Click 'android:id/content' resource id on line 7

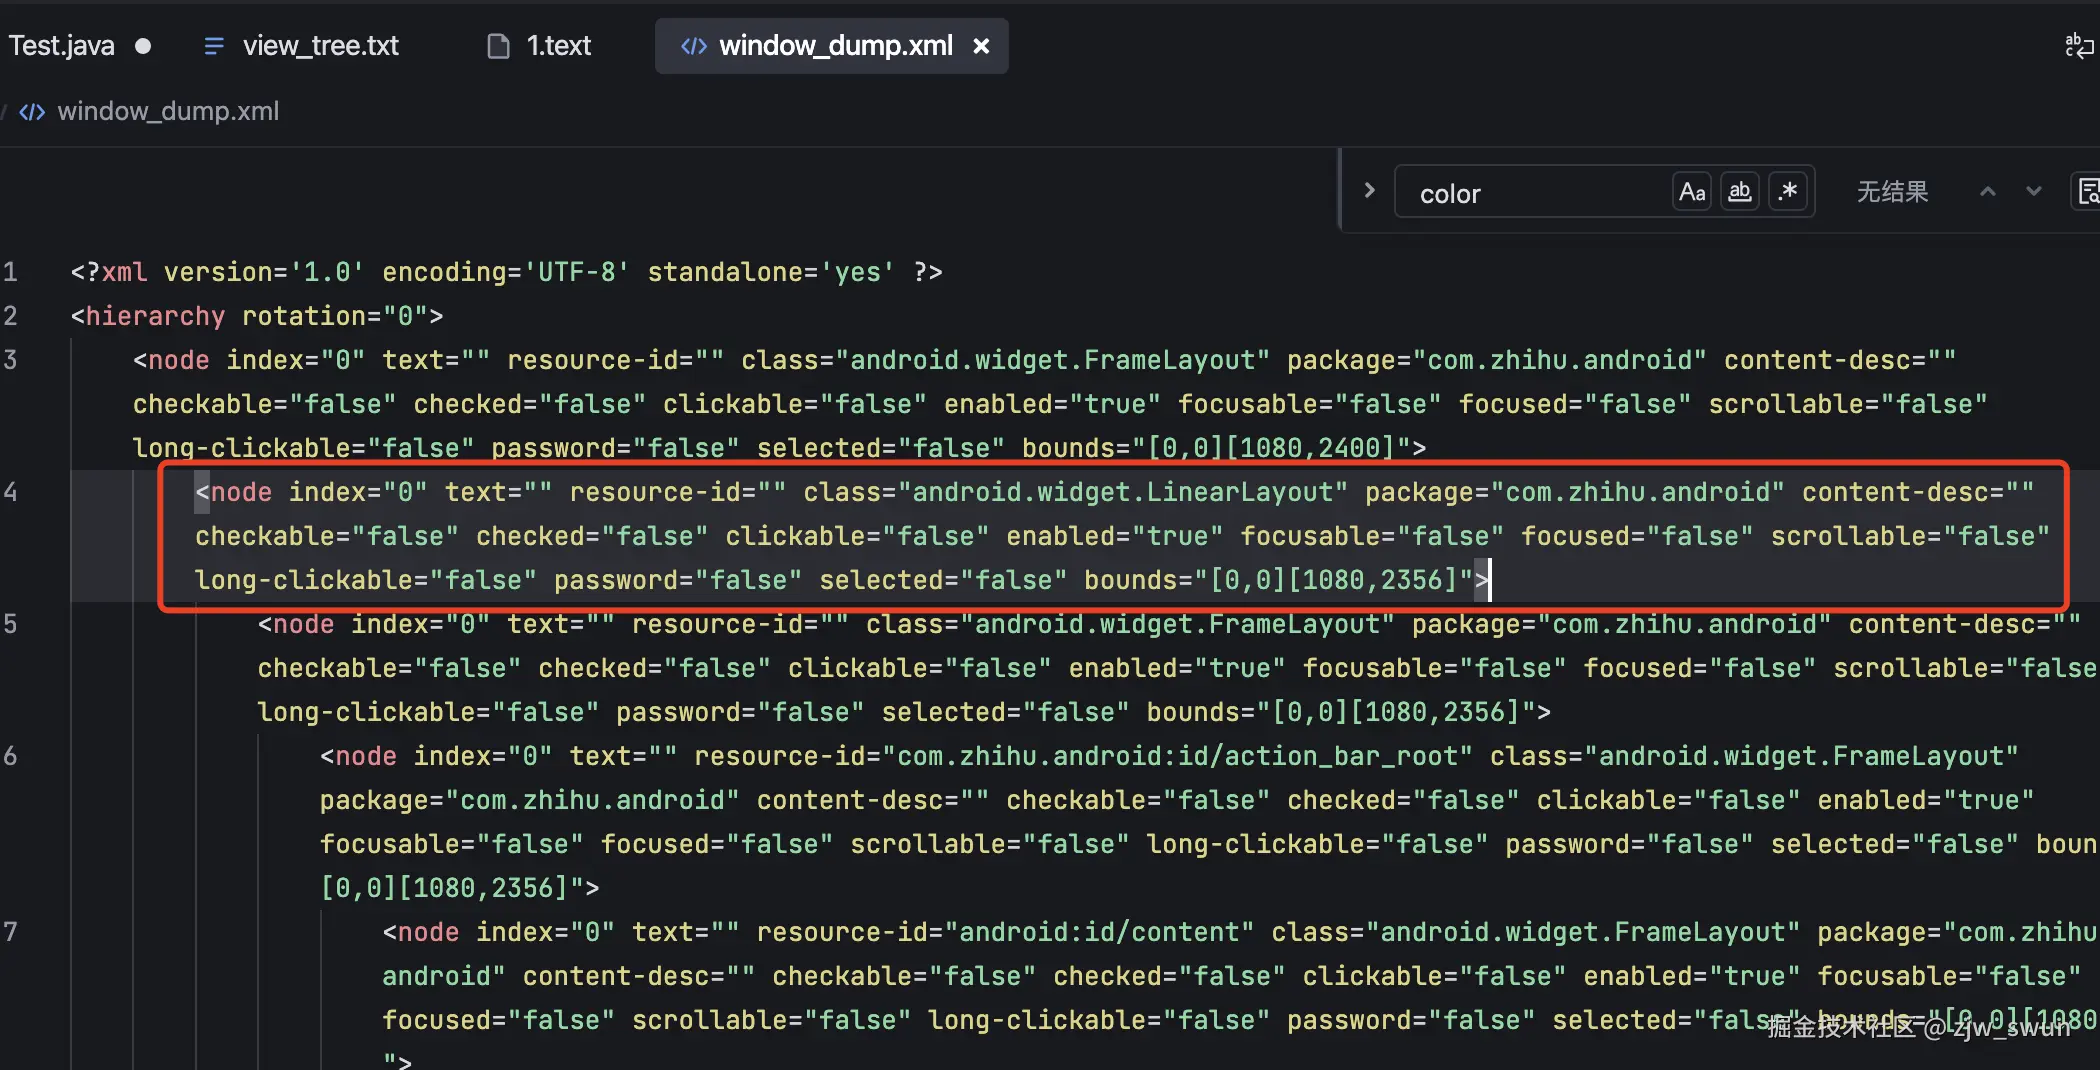(1099, 932)
